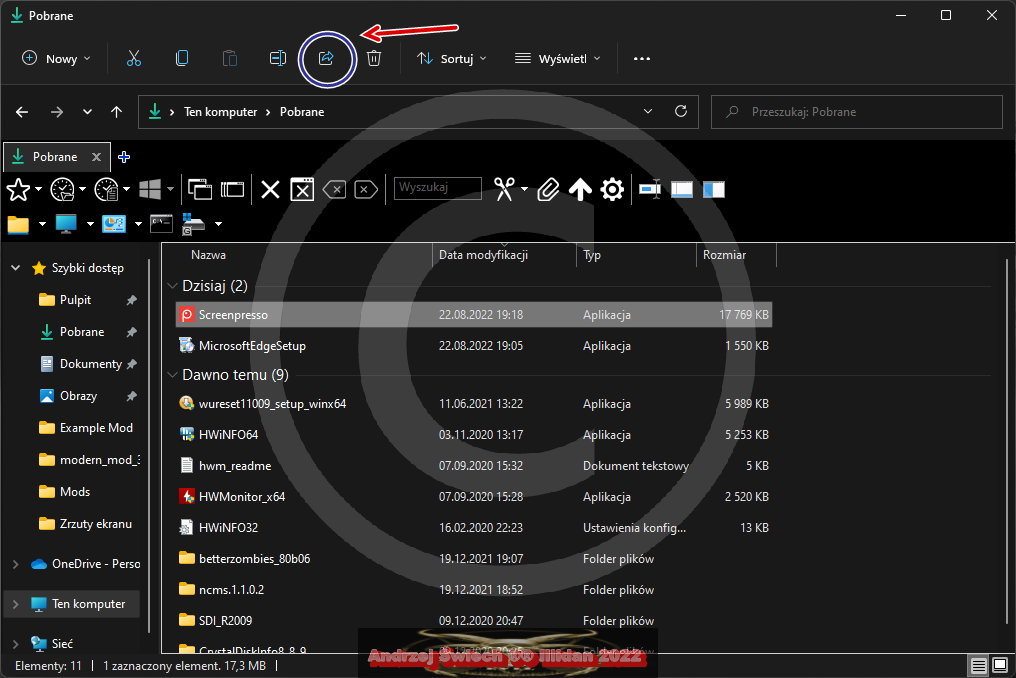
Task: Toggle the horizontal pane layout icon
Action: (682, 189)
